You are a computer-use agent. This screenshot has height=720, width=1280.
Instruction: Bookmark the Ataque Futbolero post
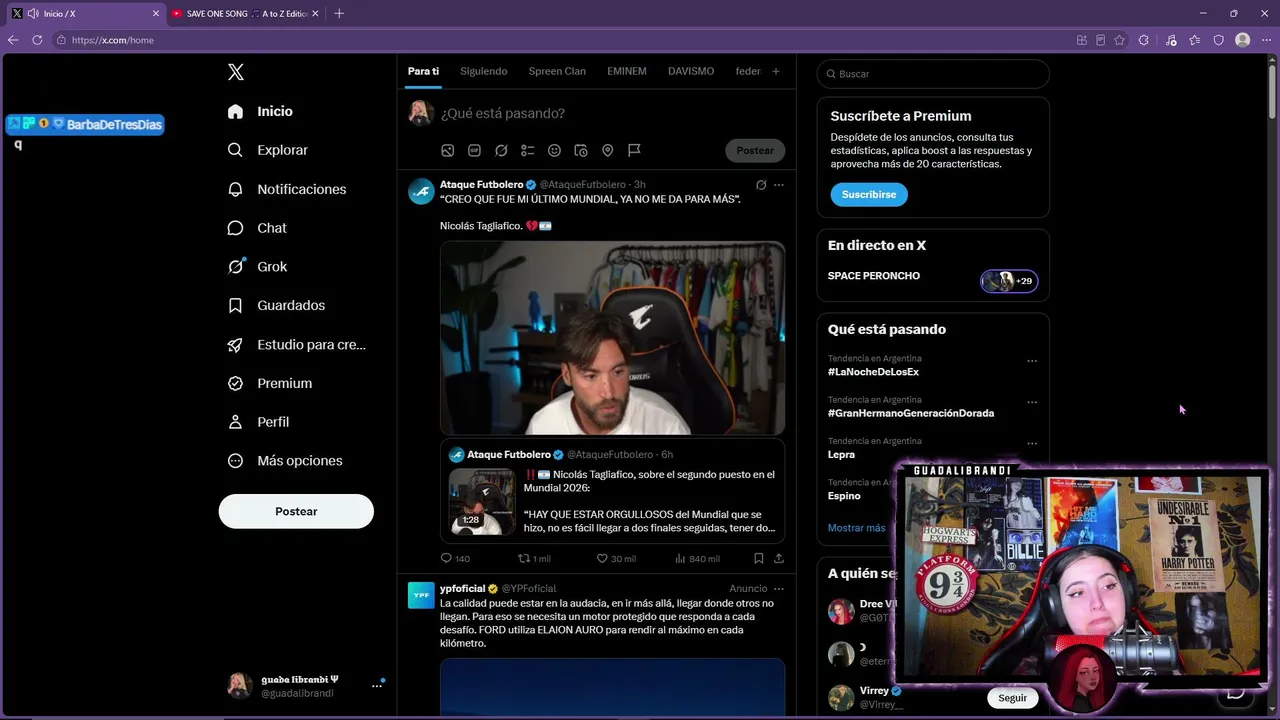pyautogui.click(x=759, y=559)
